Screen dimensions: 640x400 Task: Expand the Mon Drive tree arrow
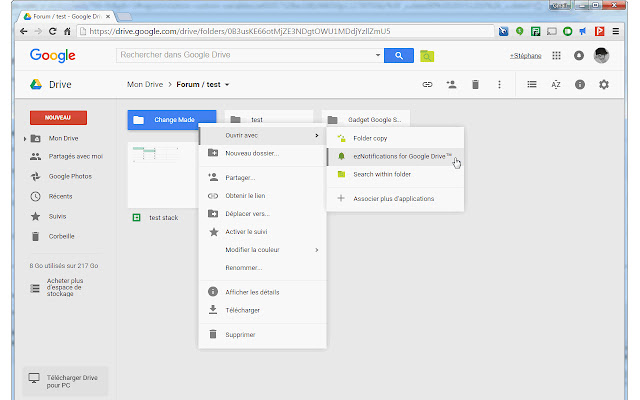pyautogui.click(x=25, y=139)
